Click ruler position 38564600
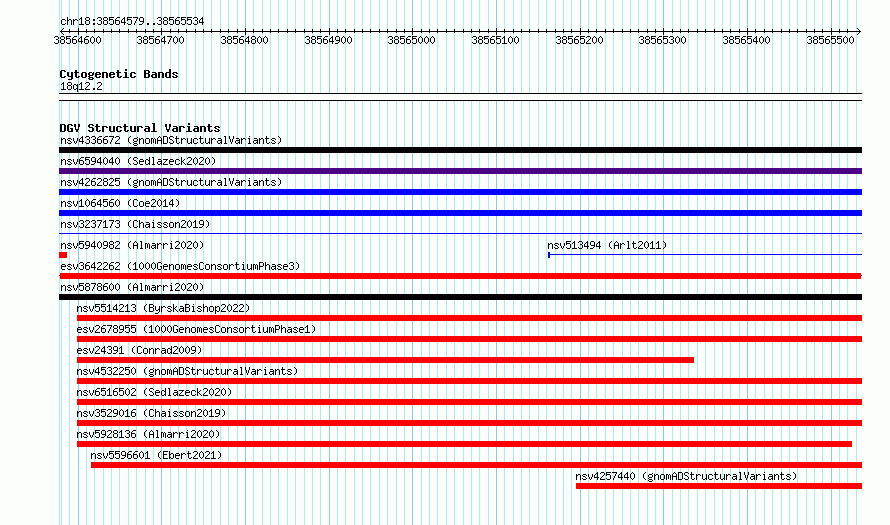 click(77, 40)
